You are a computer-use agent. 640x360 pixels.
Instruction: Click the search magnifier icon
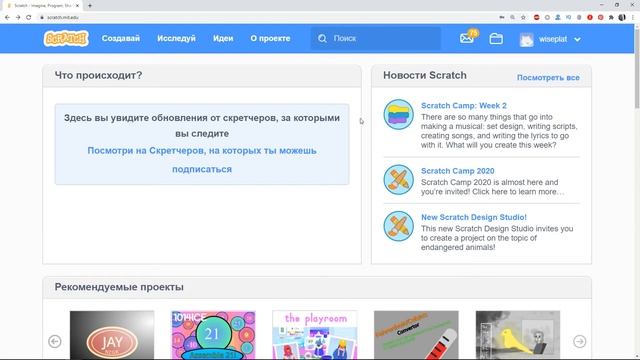coord(322,38)
